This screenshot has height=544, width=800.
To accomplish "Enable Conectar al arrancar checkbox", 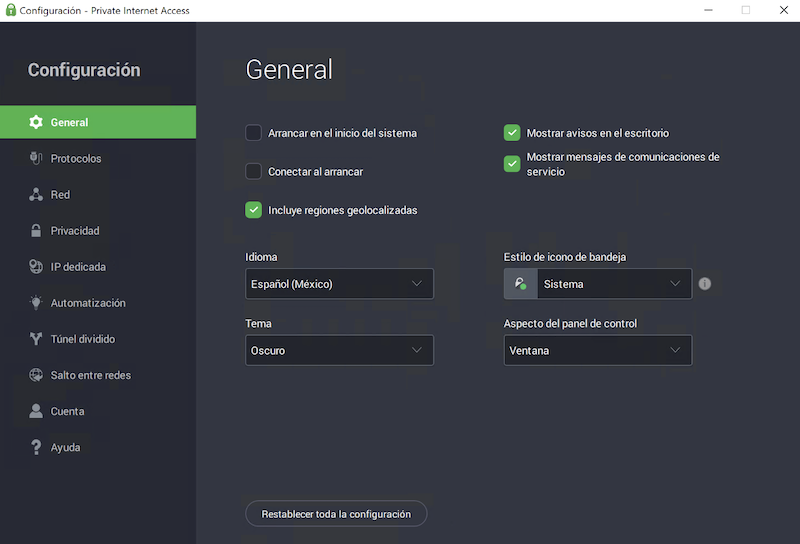I will 254,171.
